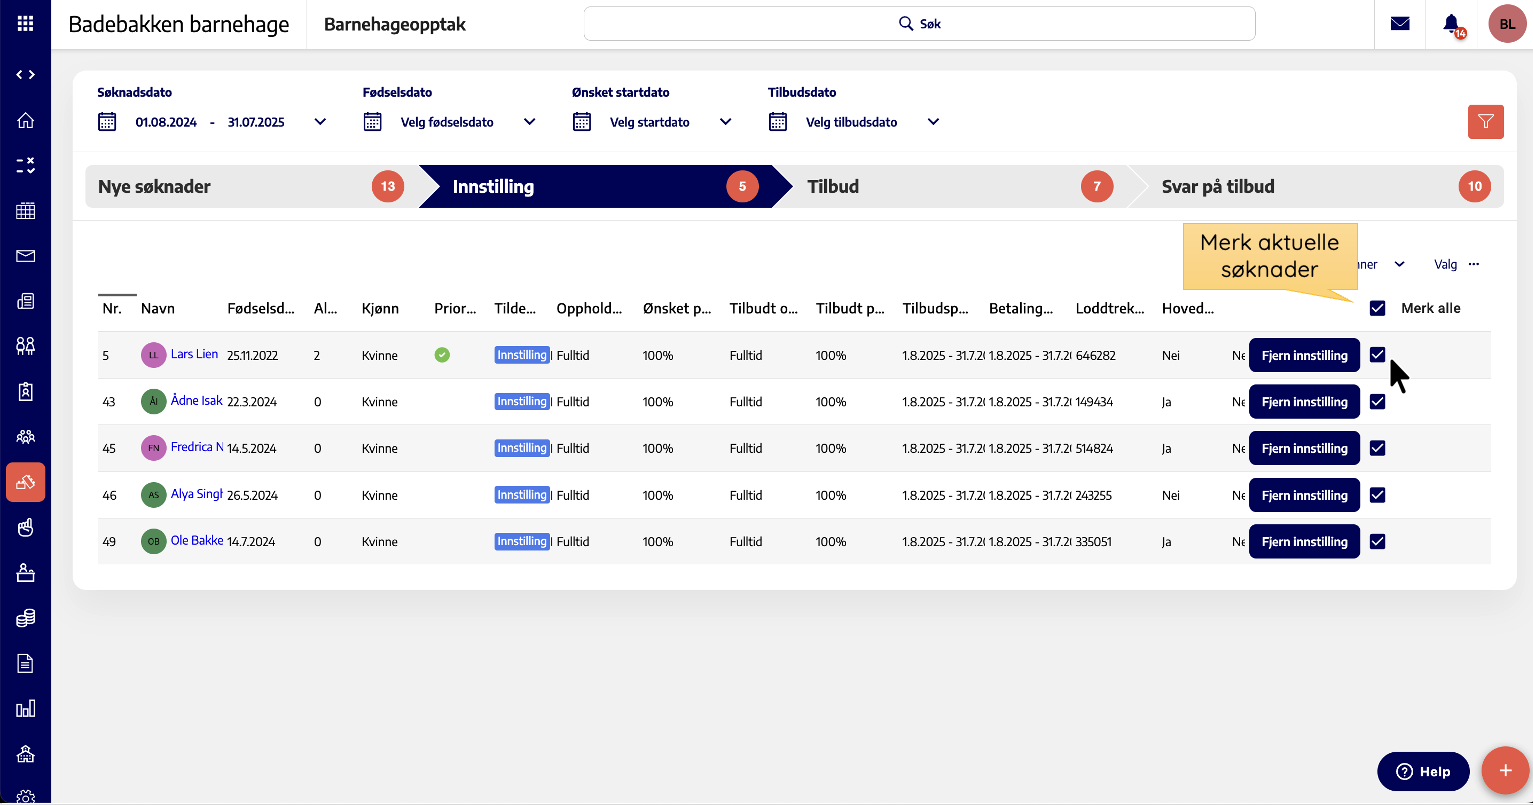Open the mail envelope icon in header
This screenshot has width=1533, height=805.
click(1400, 24)
